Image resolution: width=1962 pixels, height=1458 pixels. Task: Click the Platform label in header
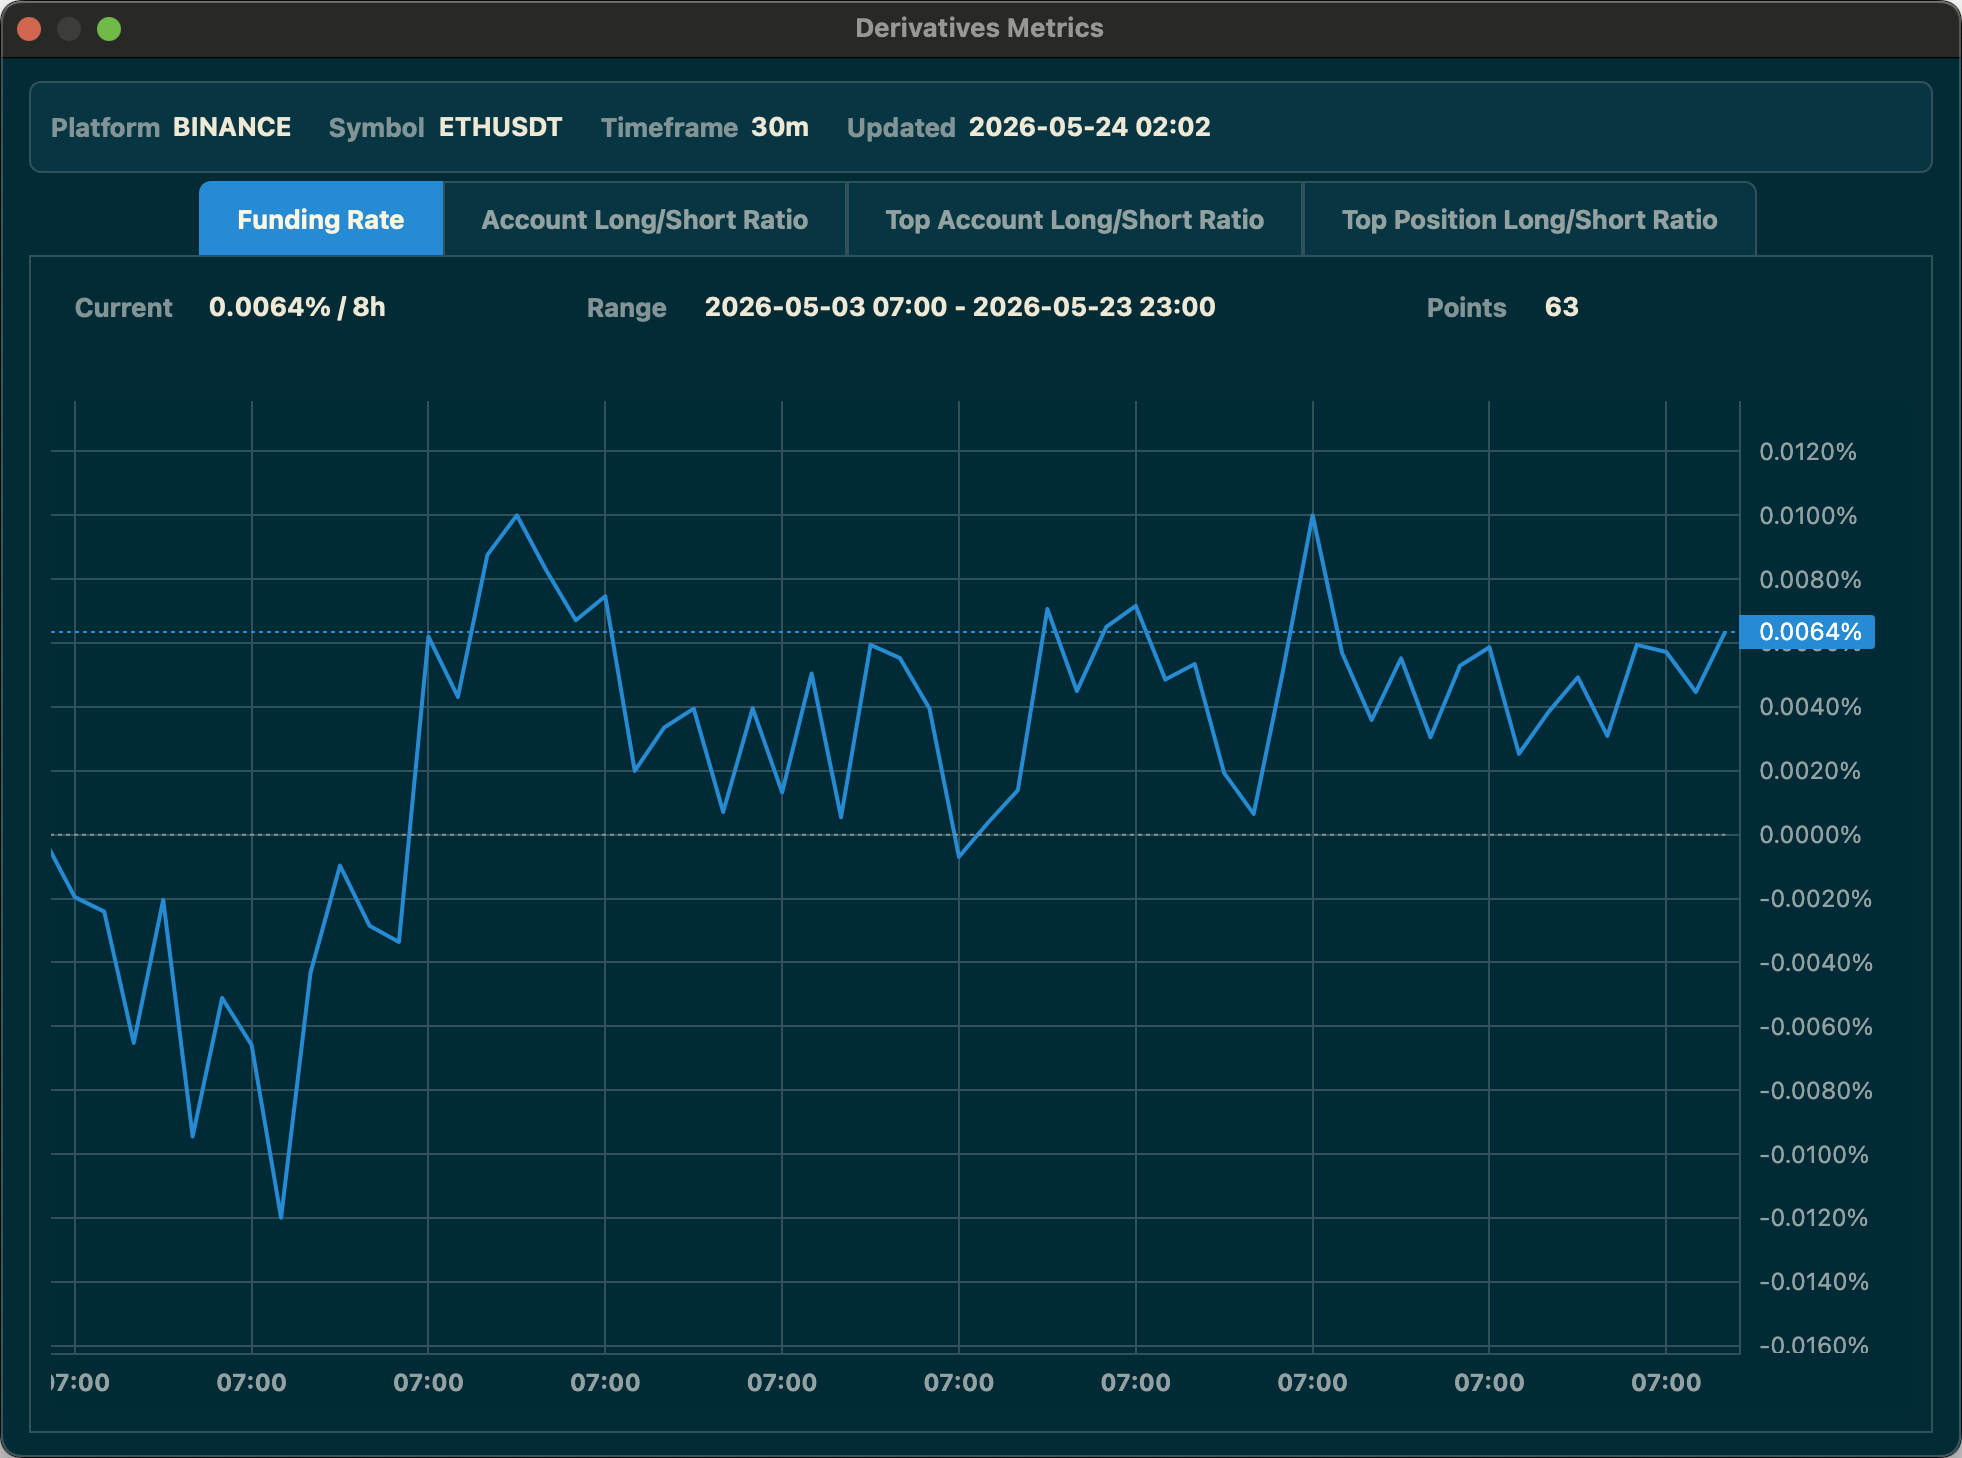click(x=105, y=128)
